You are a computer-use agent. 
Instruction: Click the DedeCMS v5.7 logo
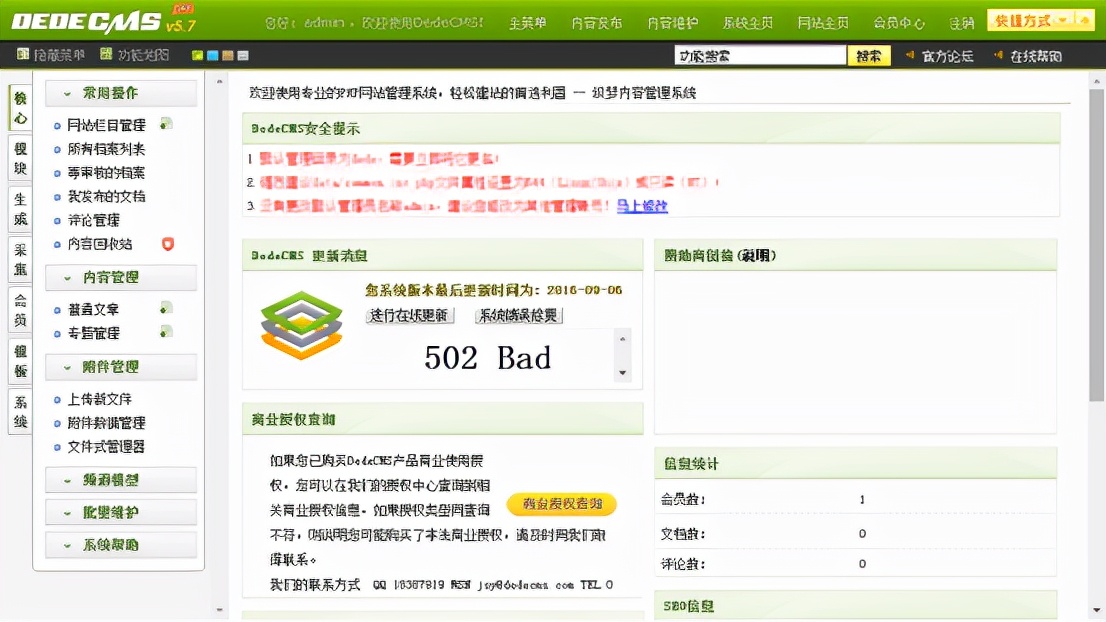[104, 20]
